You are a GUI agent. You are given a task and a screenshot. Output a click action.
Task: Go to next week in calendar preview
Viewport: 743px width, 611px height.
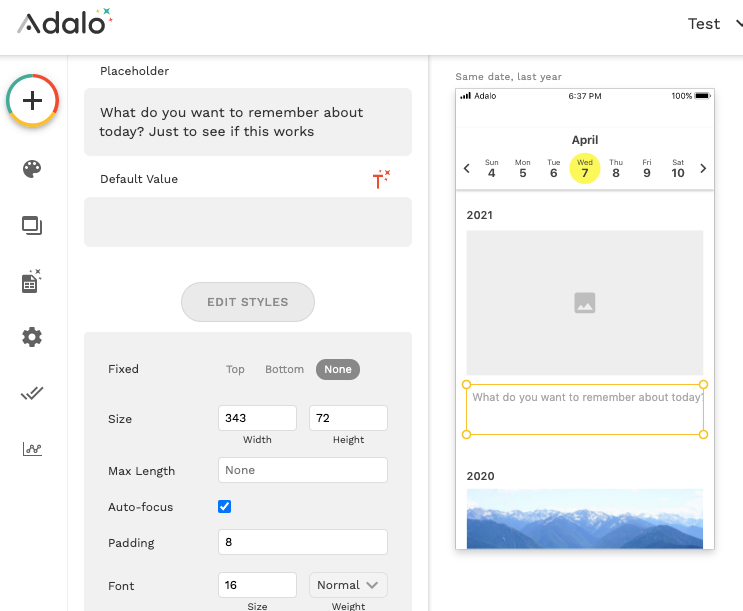coord(703,169)
